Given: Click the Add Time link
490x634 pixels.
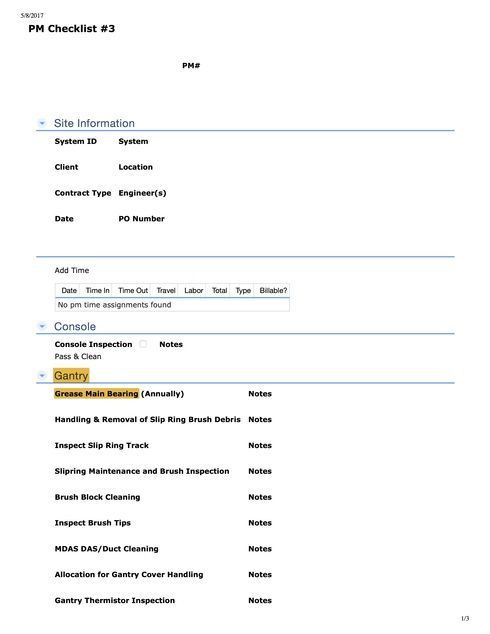Looking at the screenshot, I should coord(72,270).
